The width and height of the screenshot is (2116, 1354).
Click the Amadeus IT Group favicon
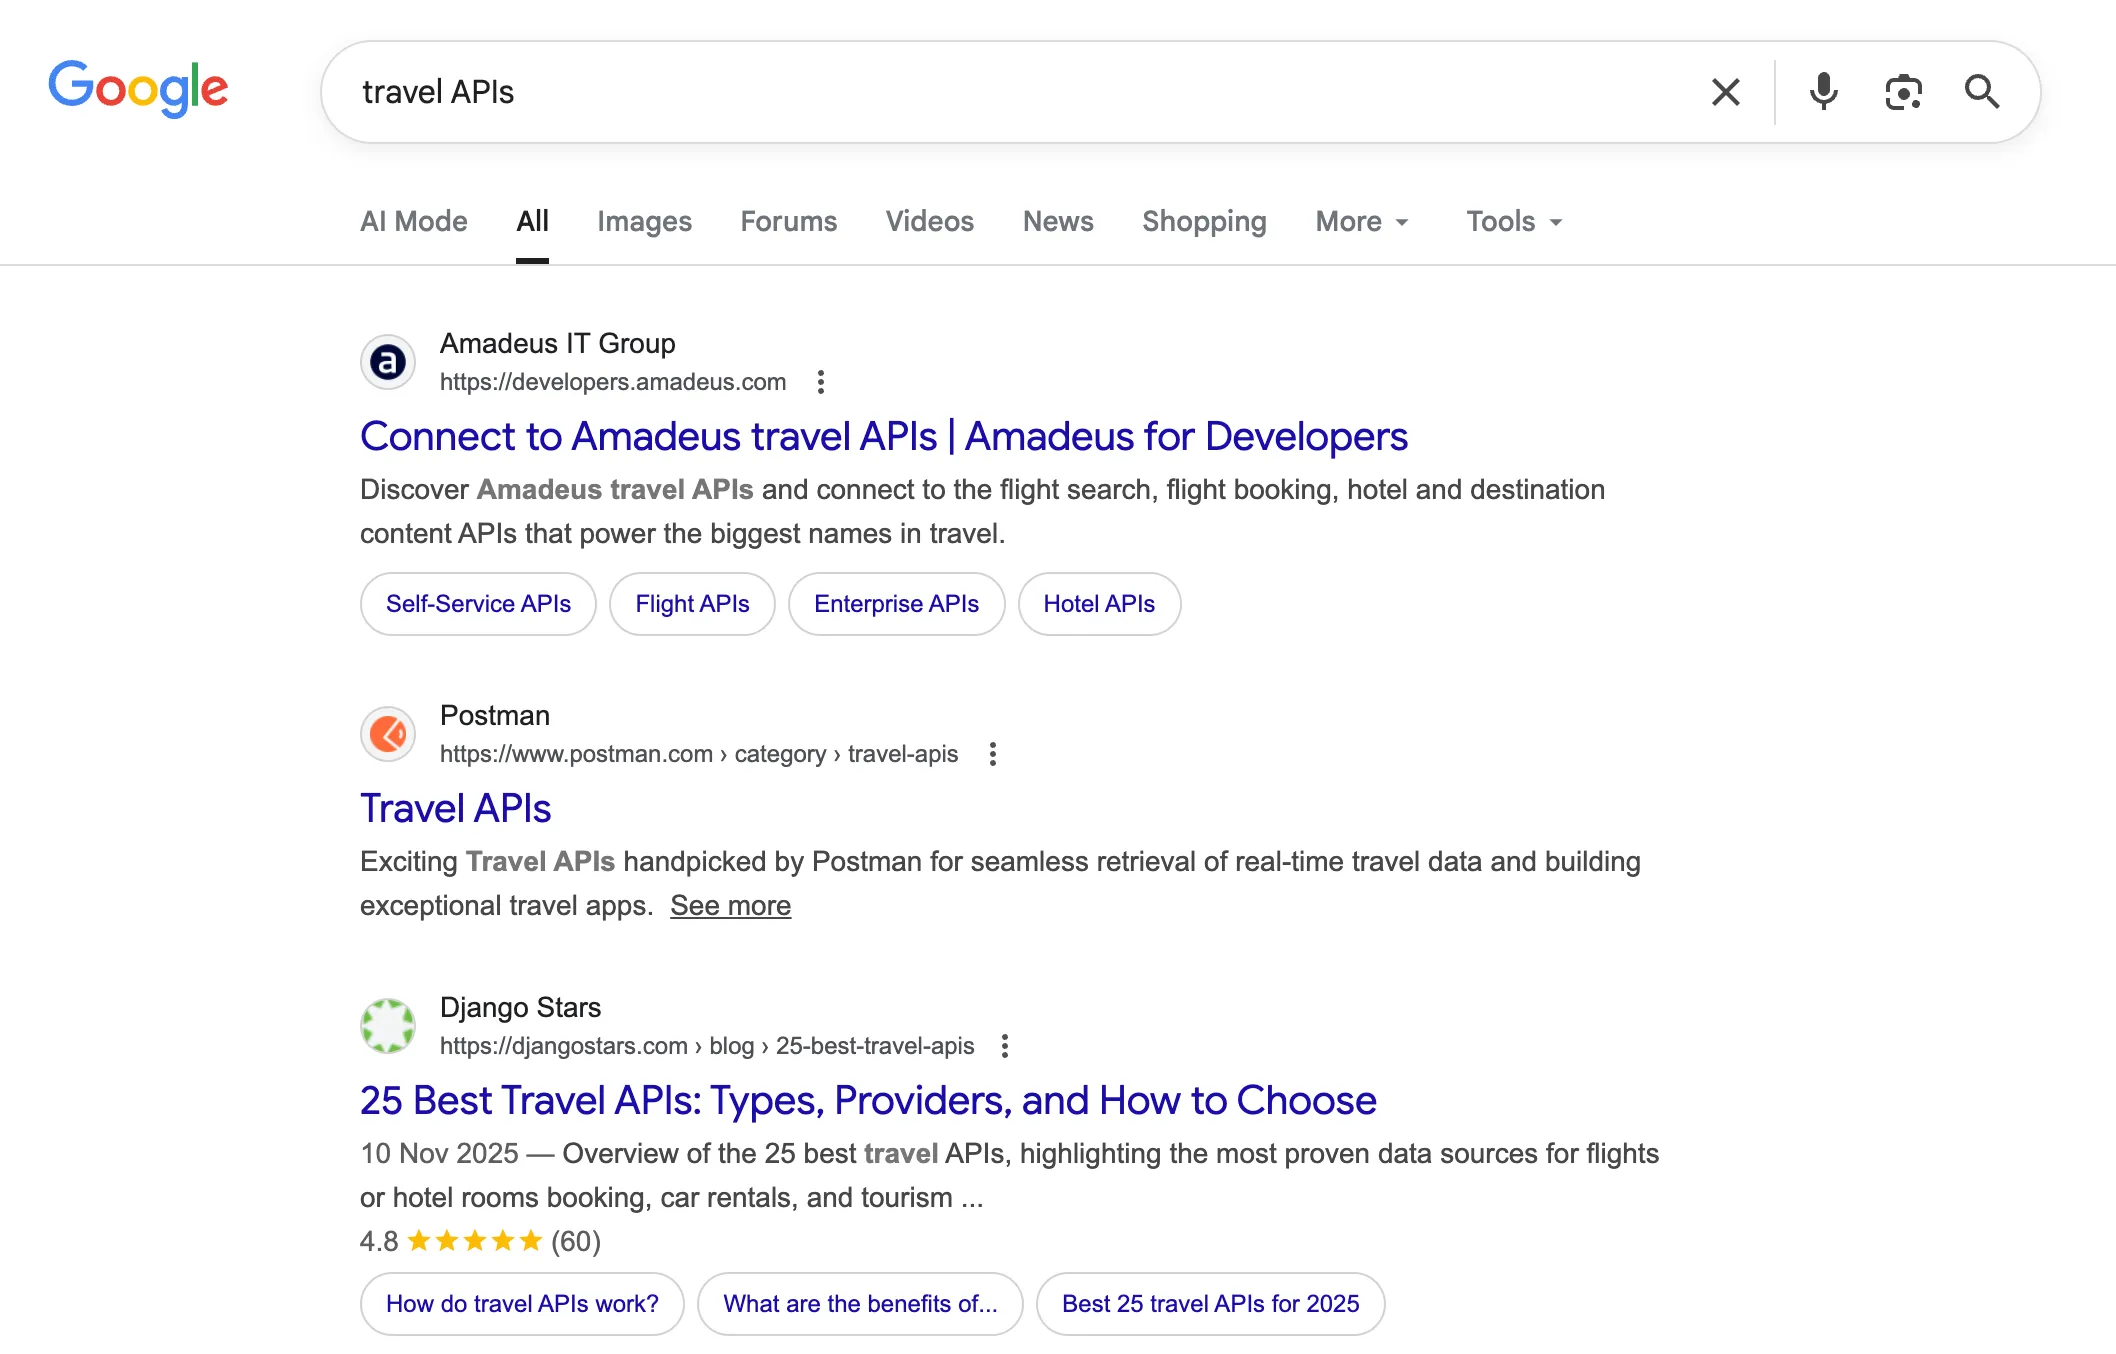pyautogui.click(x=387, y=362)
